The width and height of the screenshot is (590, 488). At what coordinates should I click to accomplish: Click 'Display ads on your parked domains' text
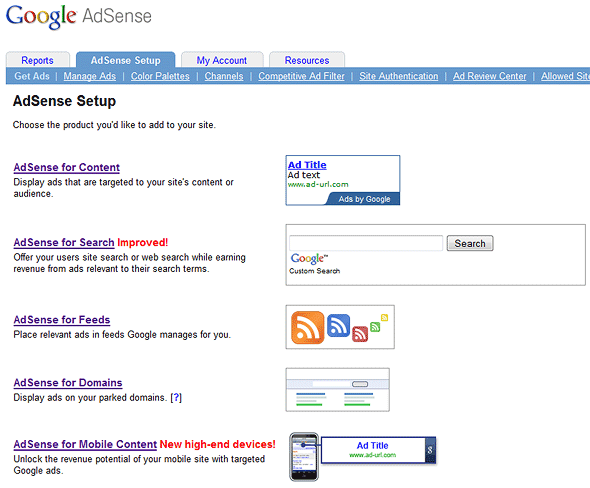click(x=90, y=398)
